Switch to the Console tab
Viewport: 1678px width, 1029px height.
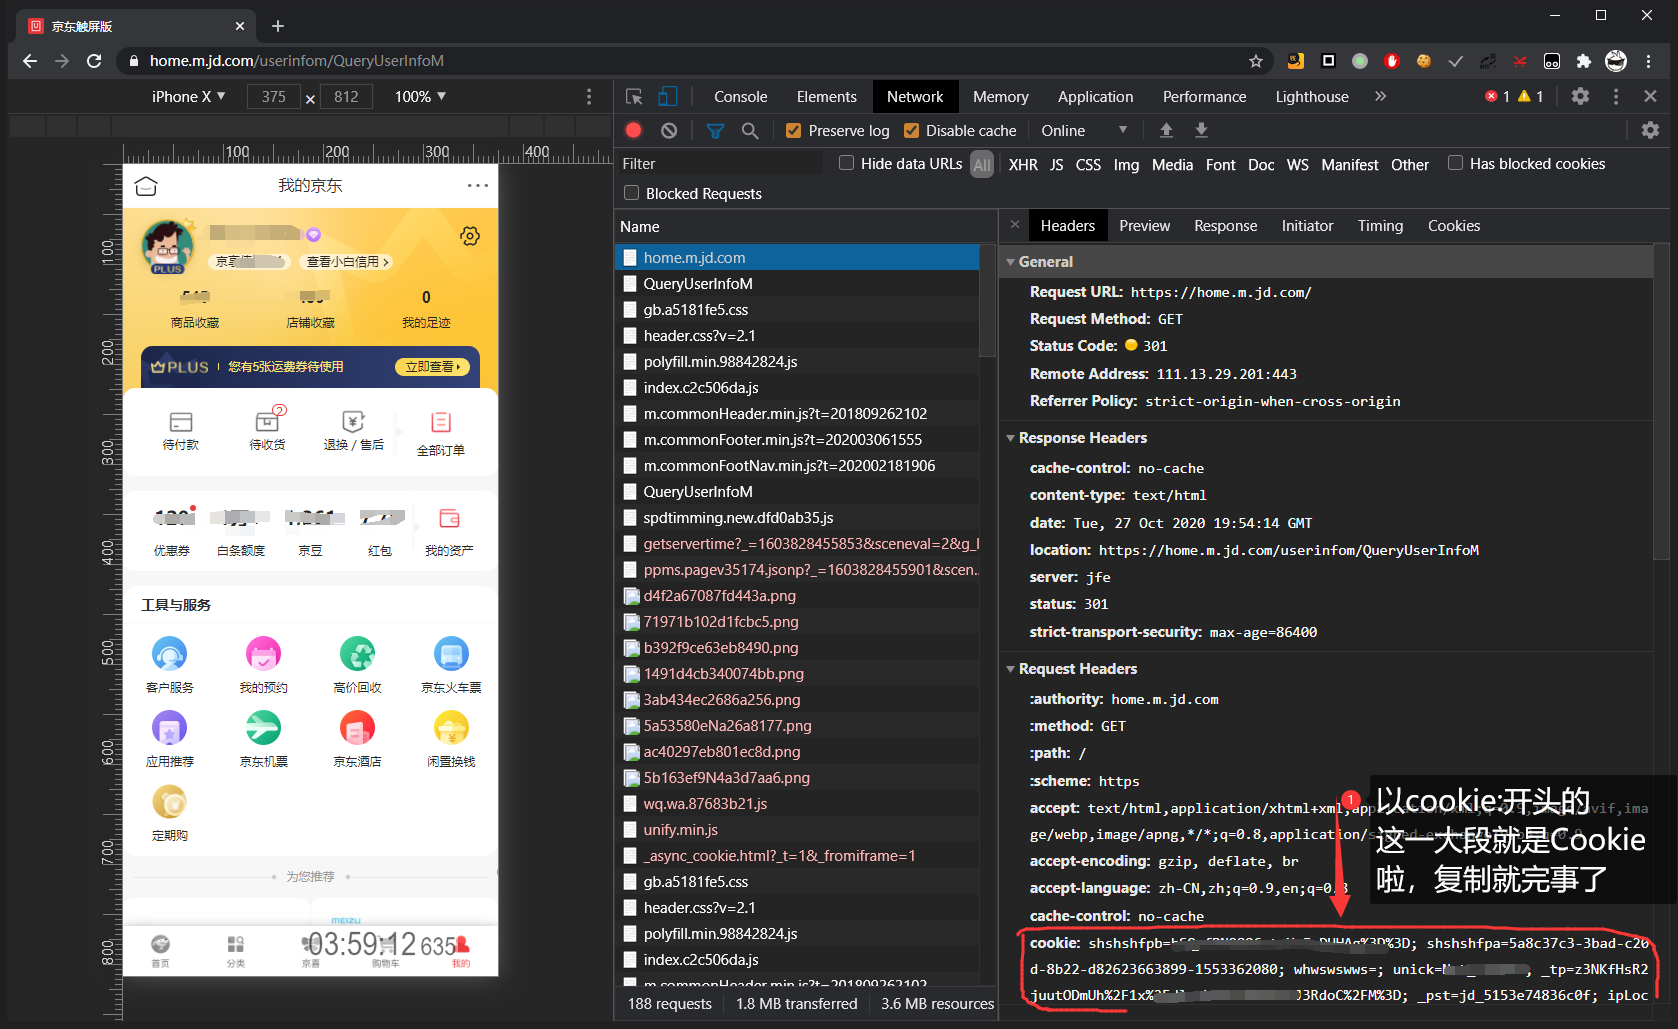[x=740, y=97]
